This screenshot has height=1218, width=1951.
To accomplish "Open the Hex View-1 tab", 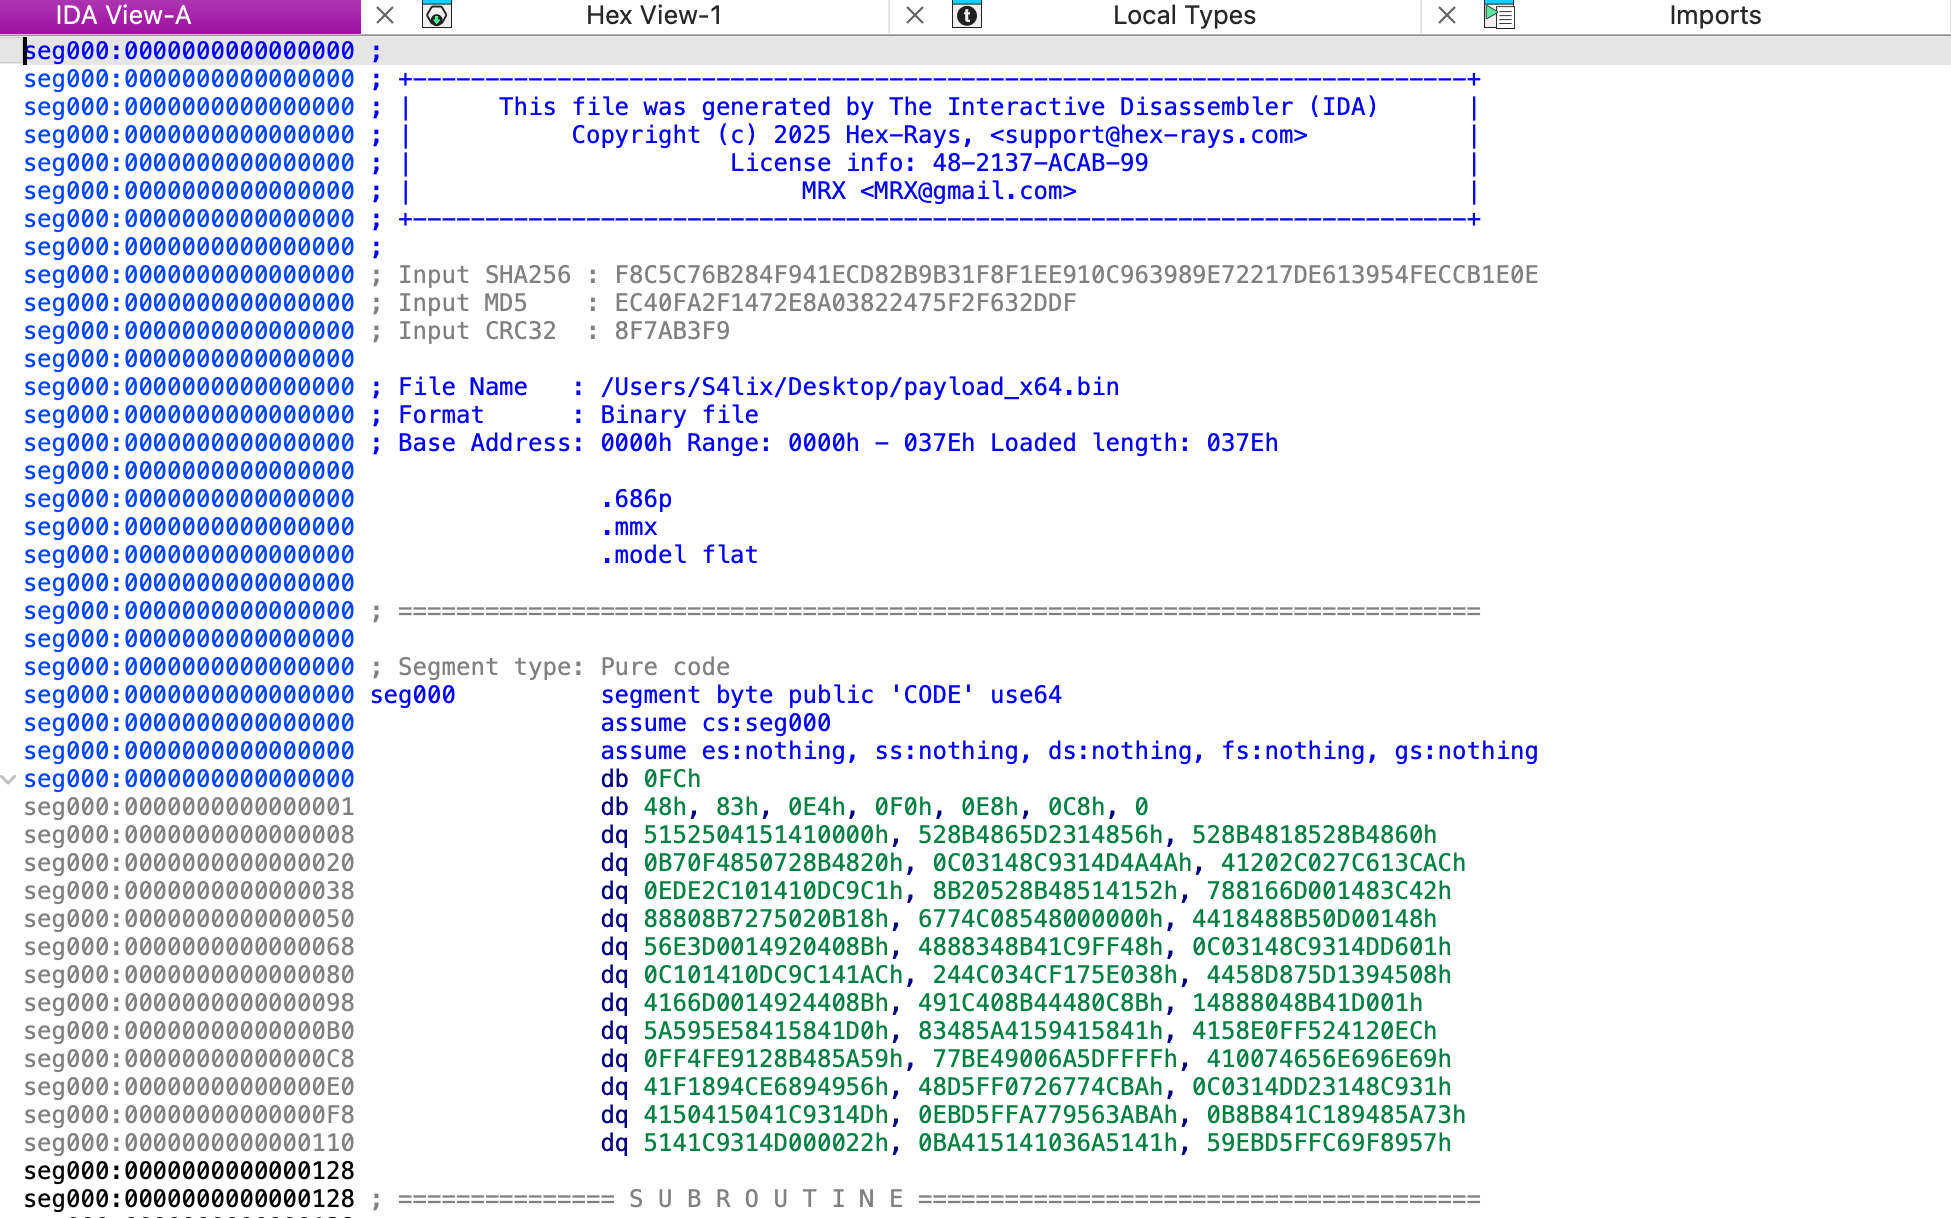I will (653, 15).
